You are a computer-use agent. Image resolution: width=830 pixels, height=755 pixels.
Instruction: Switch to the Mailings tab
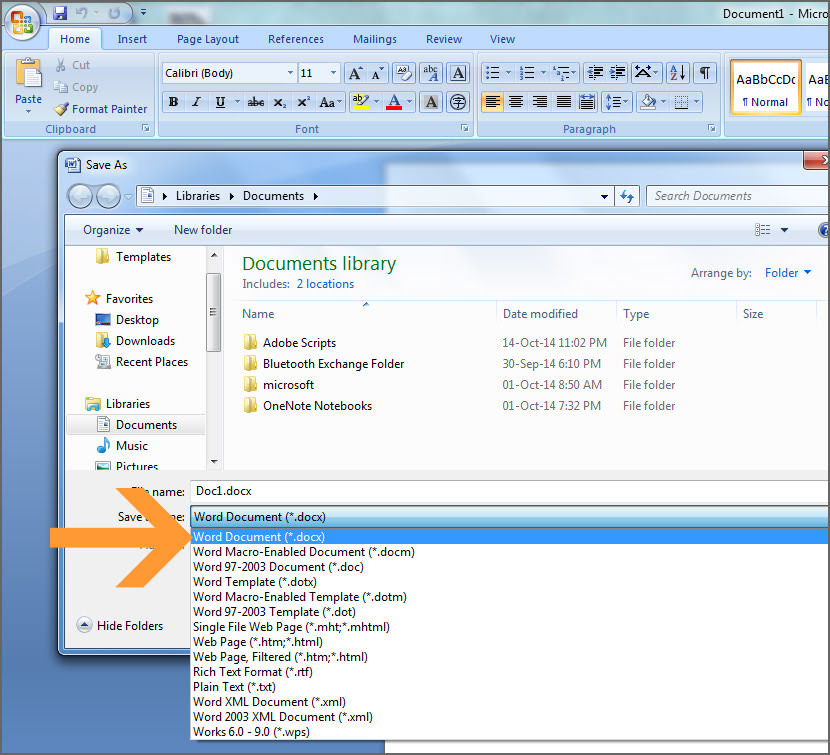375,39
